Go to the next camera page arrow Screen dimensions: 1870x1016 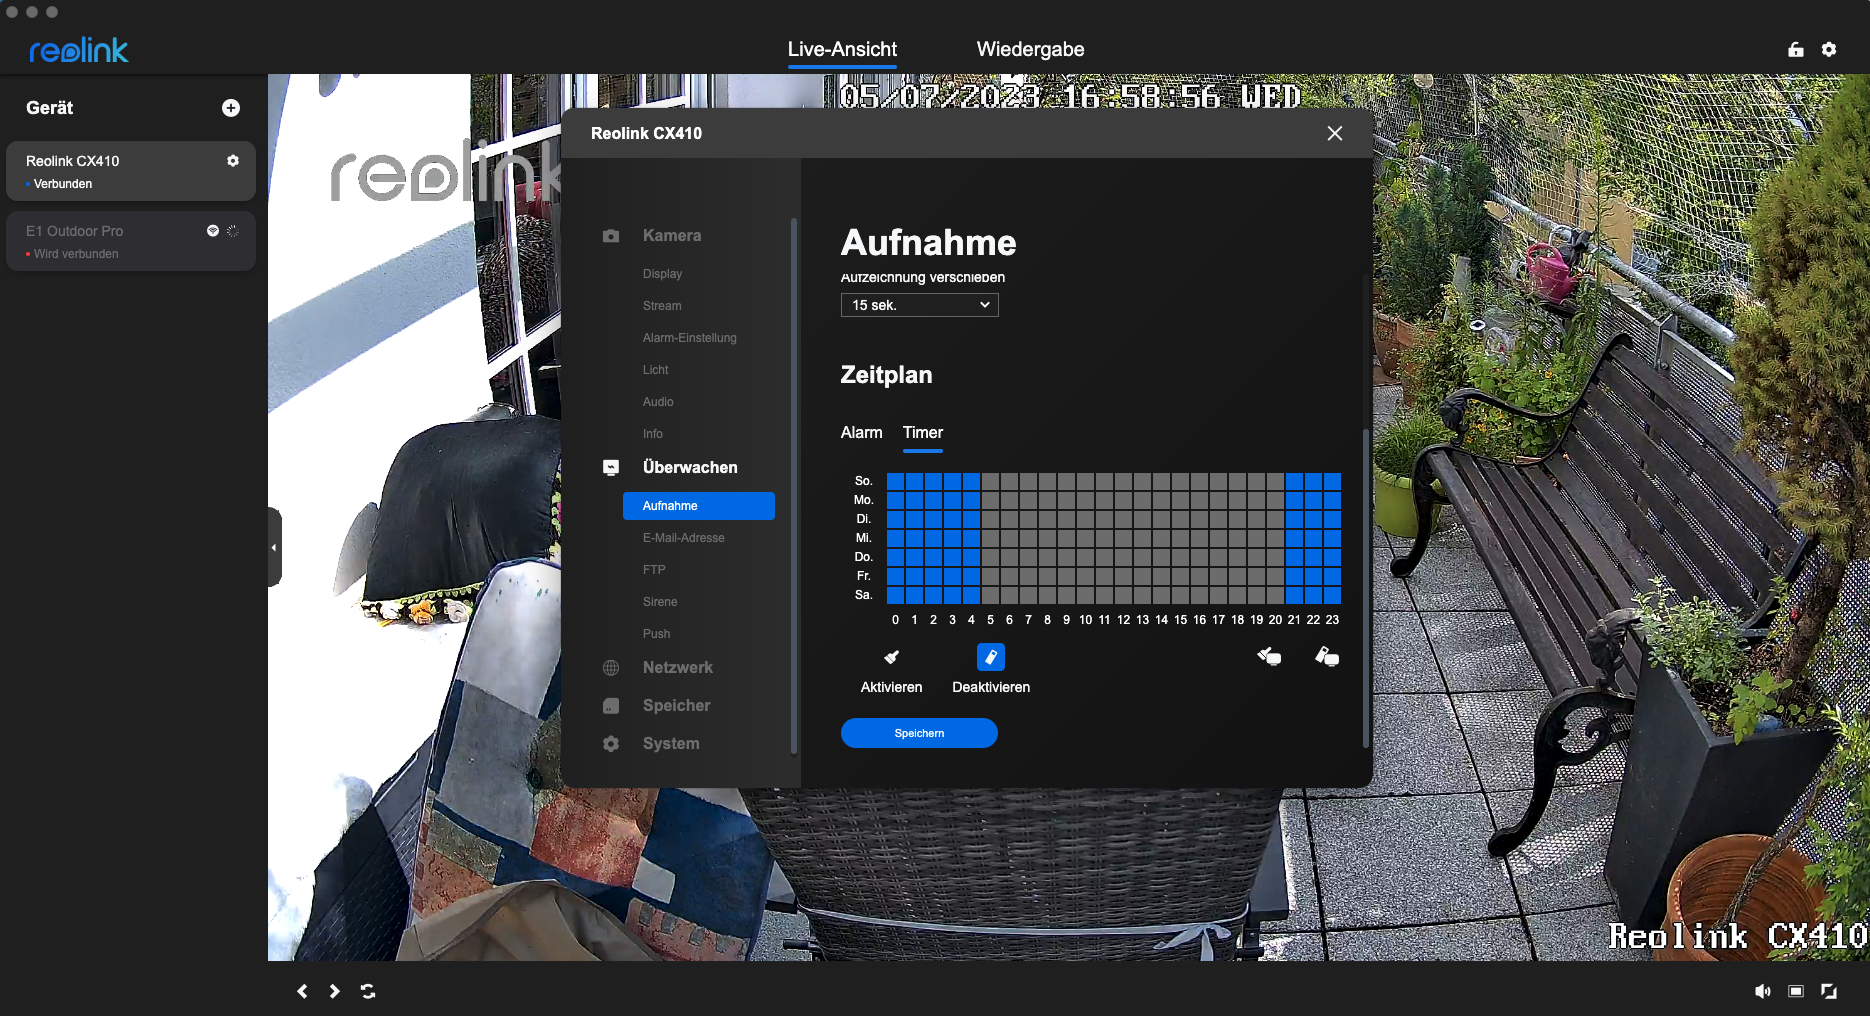point(334,991)
